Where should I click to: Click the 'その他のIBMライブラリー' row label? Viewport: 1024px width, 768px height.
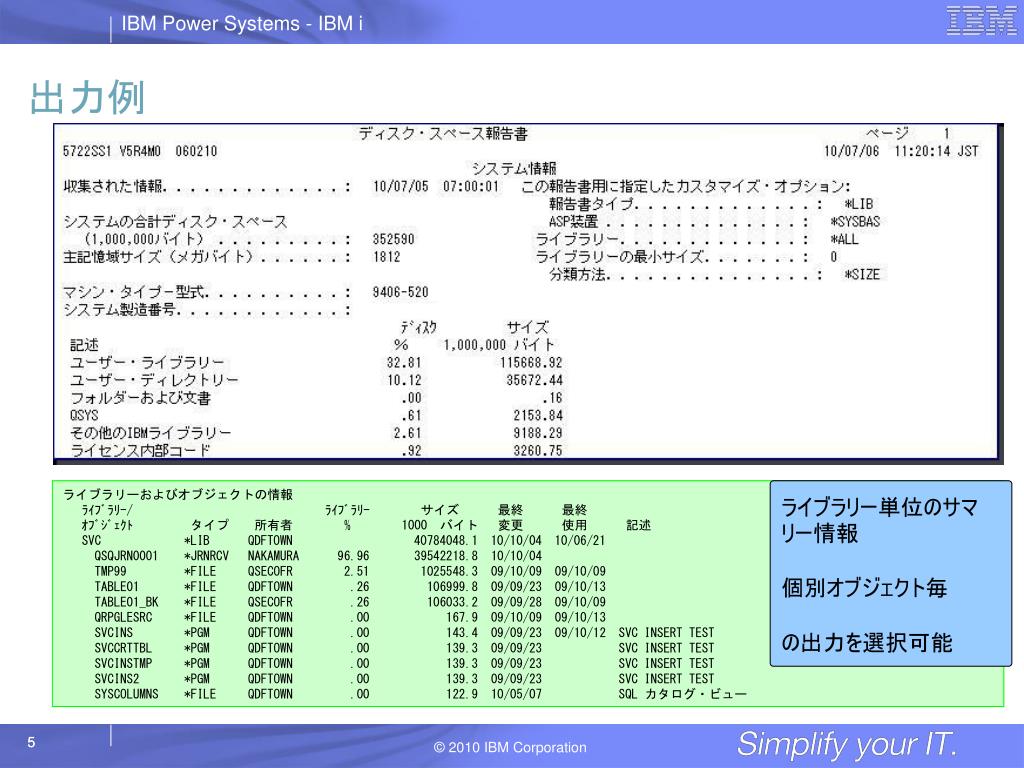point(151,434)
